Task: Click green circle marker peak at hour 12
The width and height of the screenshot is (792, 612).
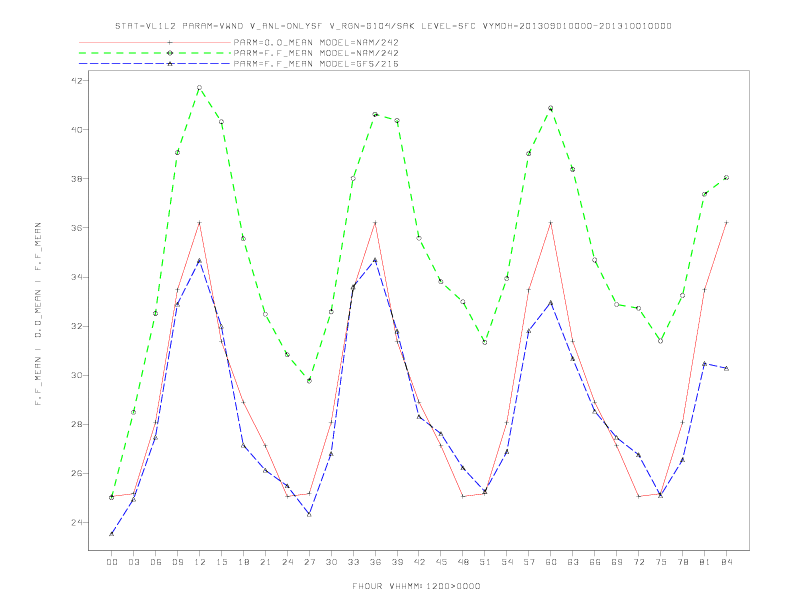Action: (200, 88)
